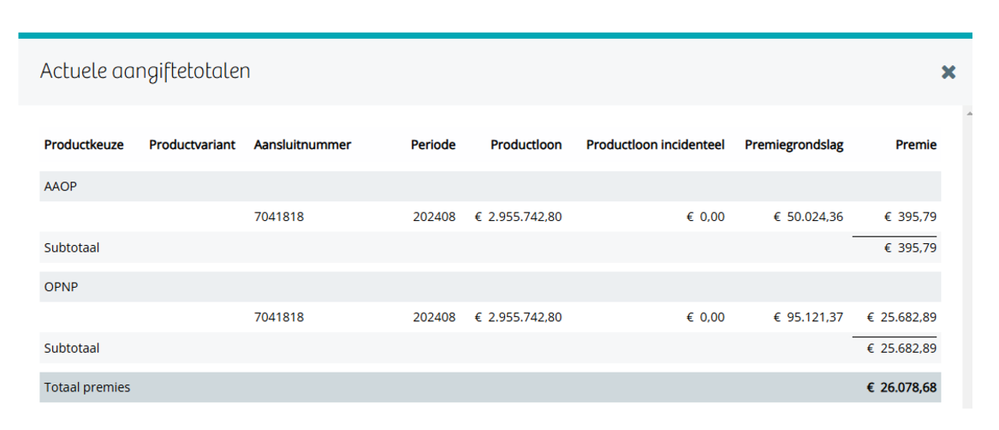
Task: Click the Productkeuze column header
Action: tap(84, 145)
